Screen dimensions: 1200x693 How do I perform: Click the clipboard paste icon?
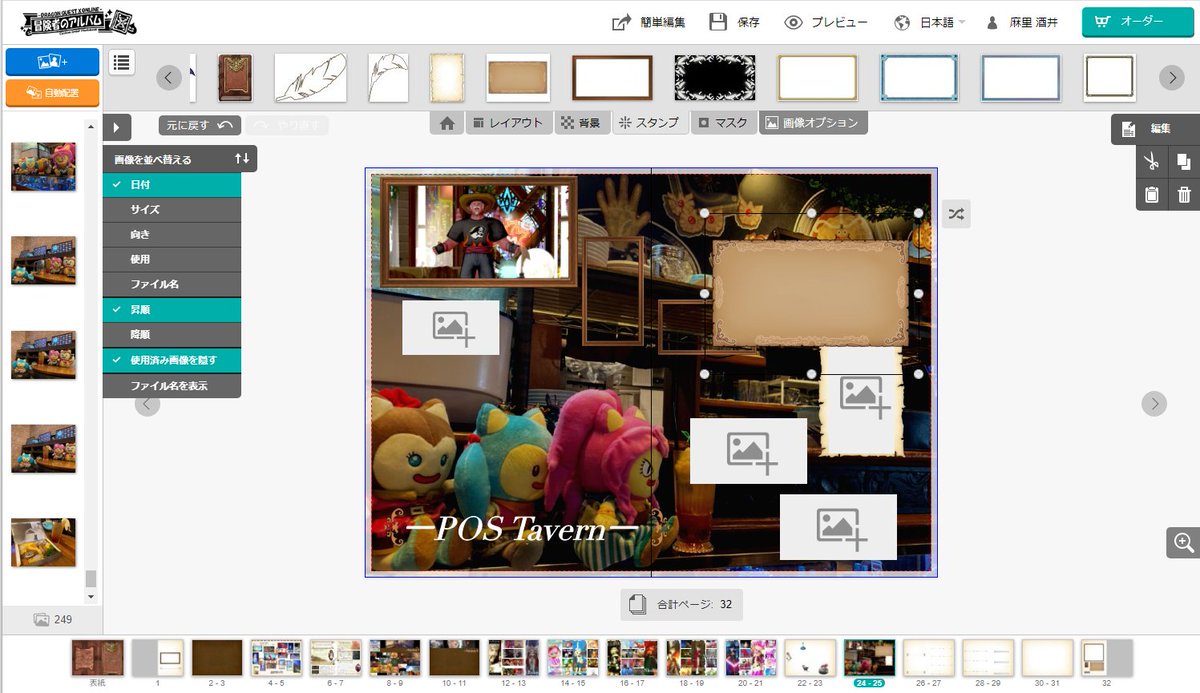pos(1151,194)
